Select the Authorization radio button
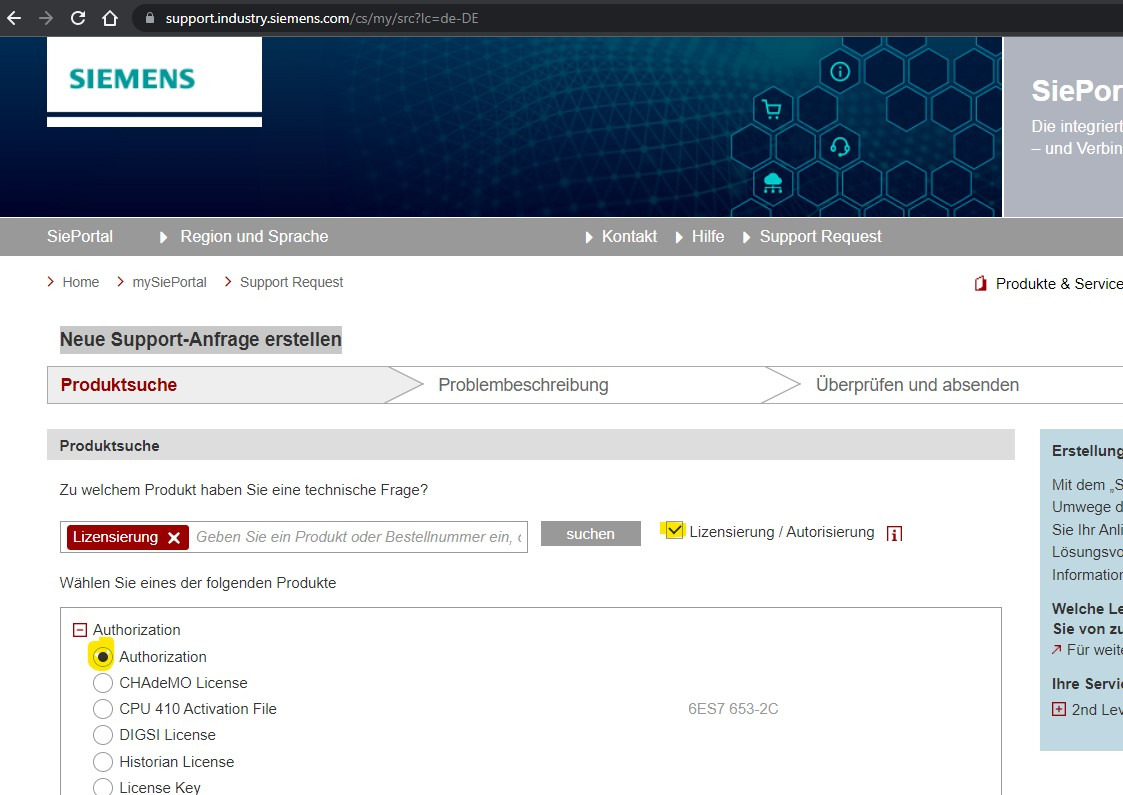This screenshot has width=1123, height=795. (x=102, y=657)
